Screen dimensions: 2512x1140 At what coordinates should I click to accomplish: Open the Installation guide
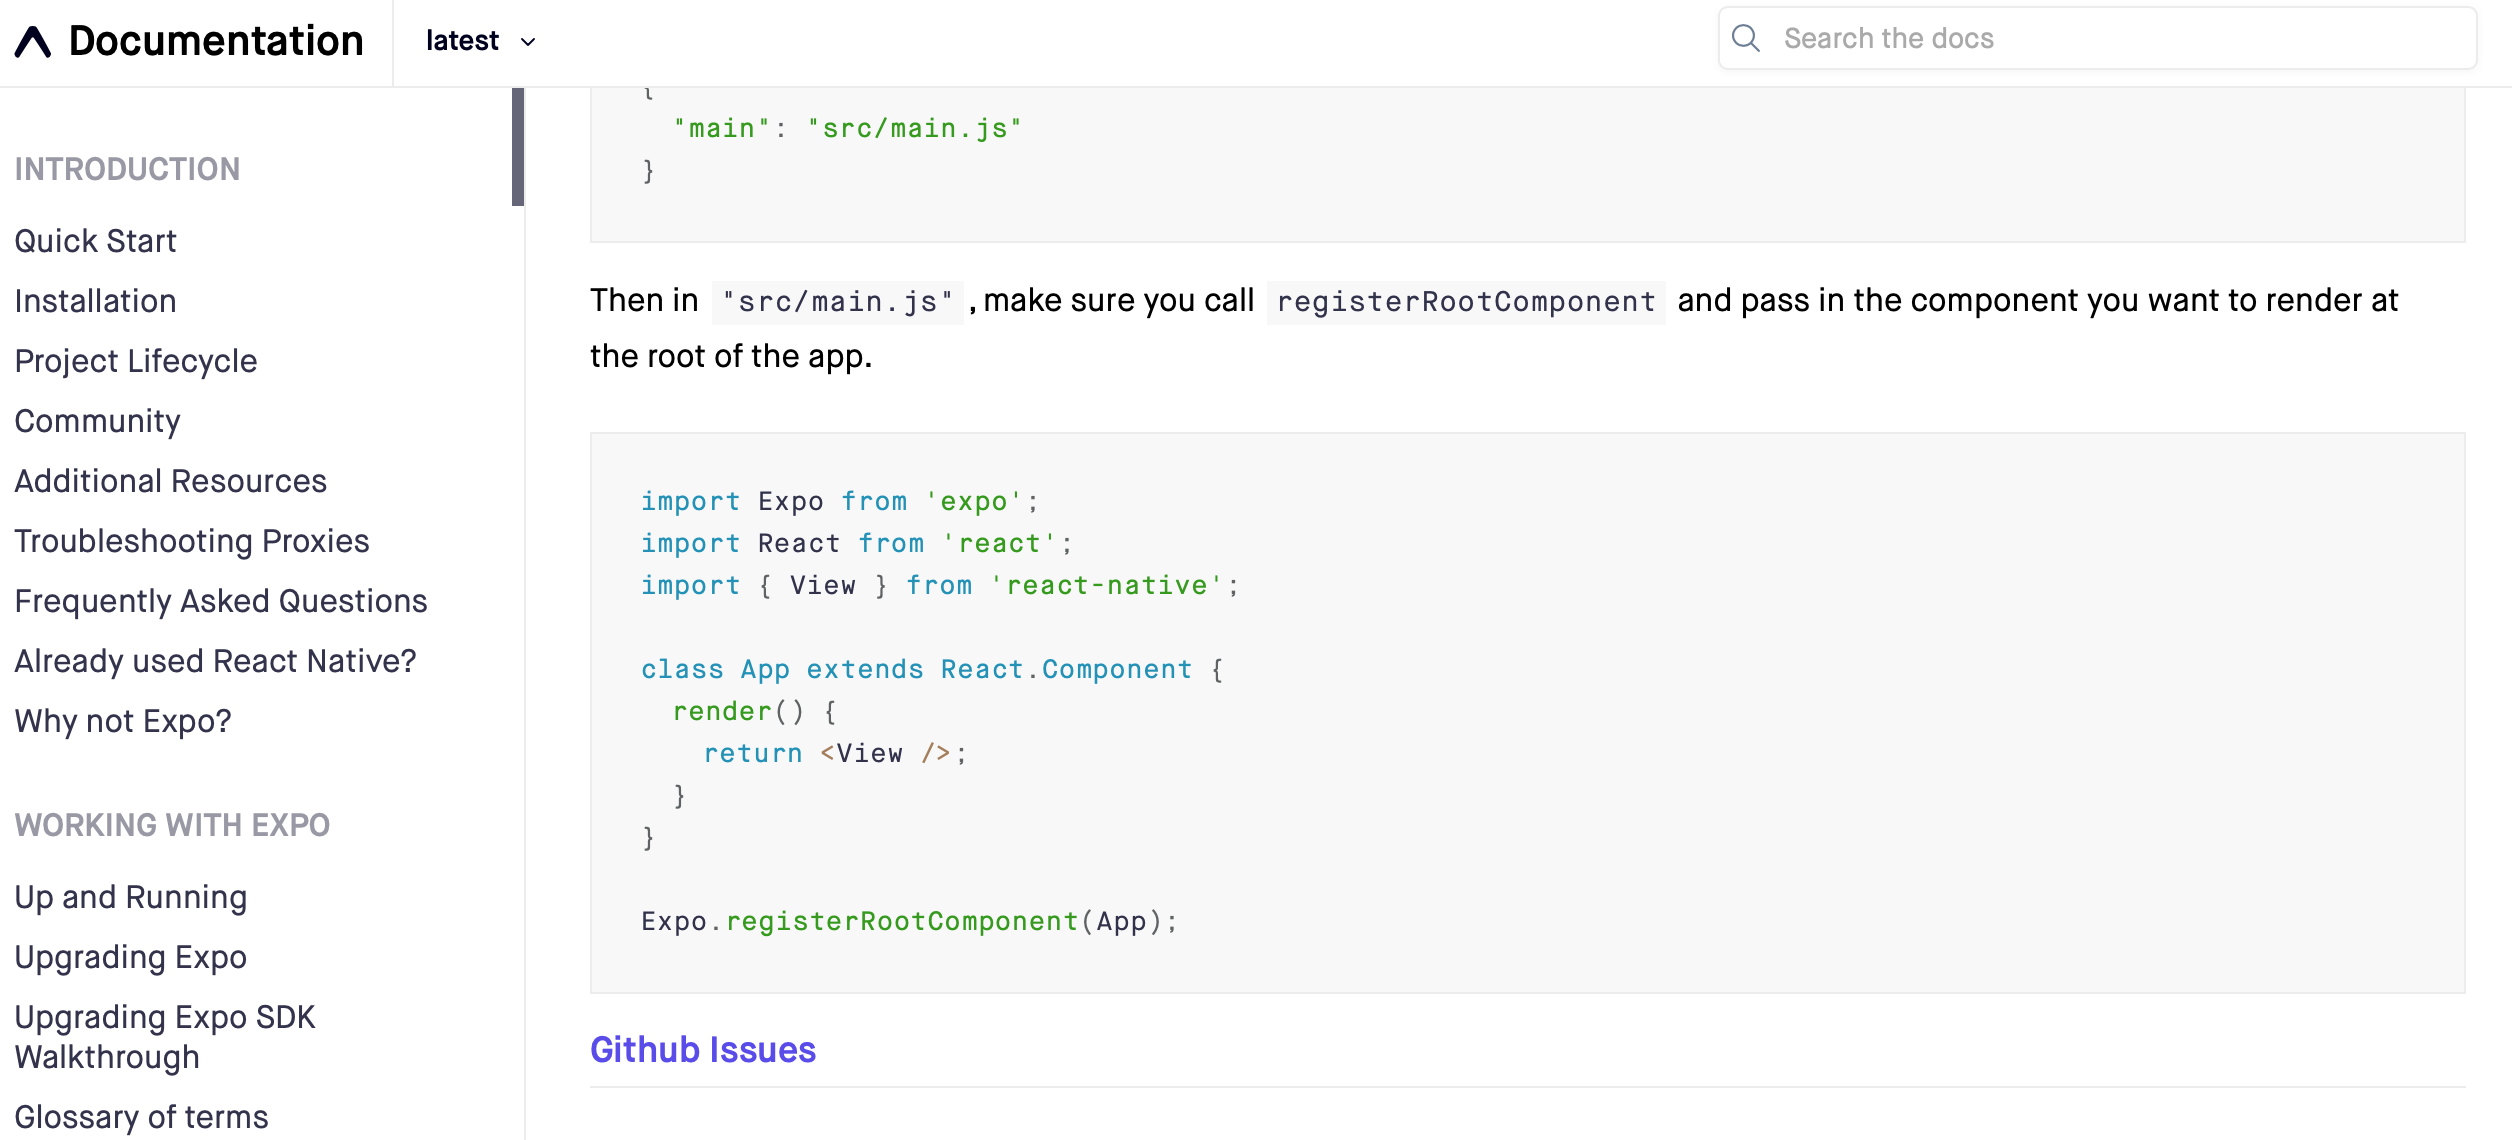tap(95, 301)
